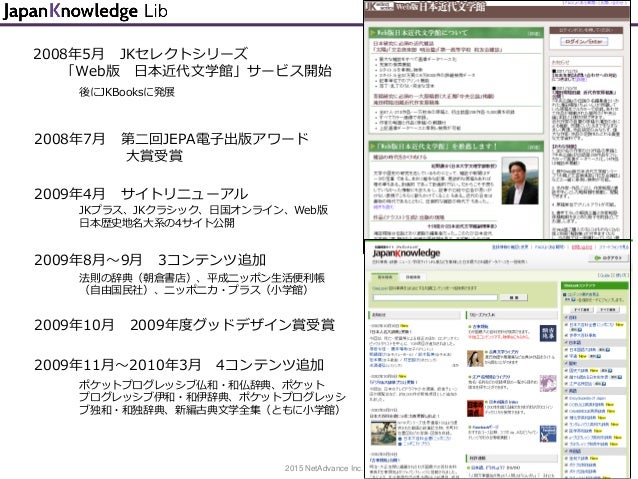This screenshot has height=479, width=638.
Task: Toggle the 国史大辞典 checkbox
Action: point(566,370)
